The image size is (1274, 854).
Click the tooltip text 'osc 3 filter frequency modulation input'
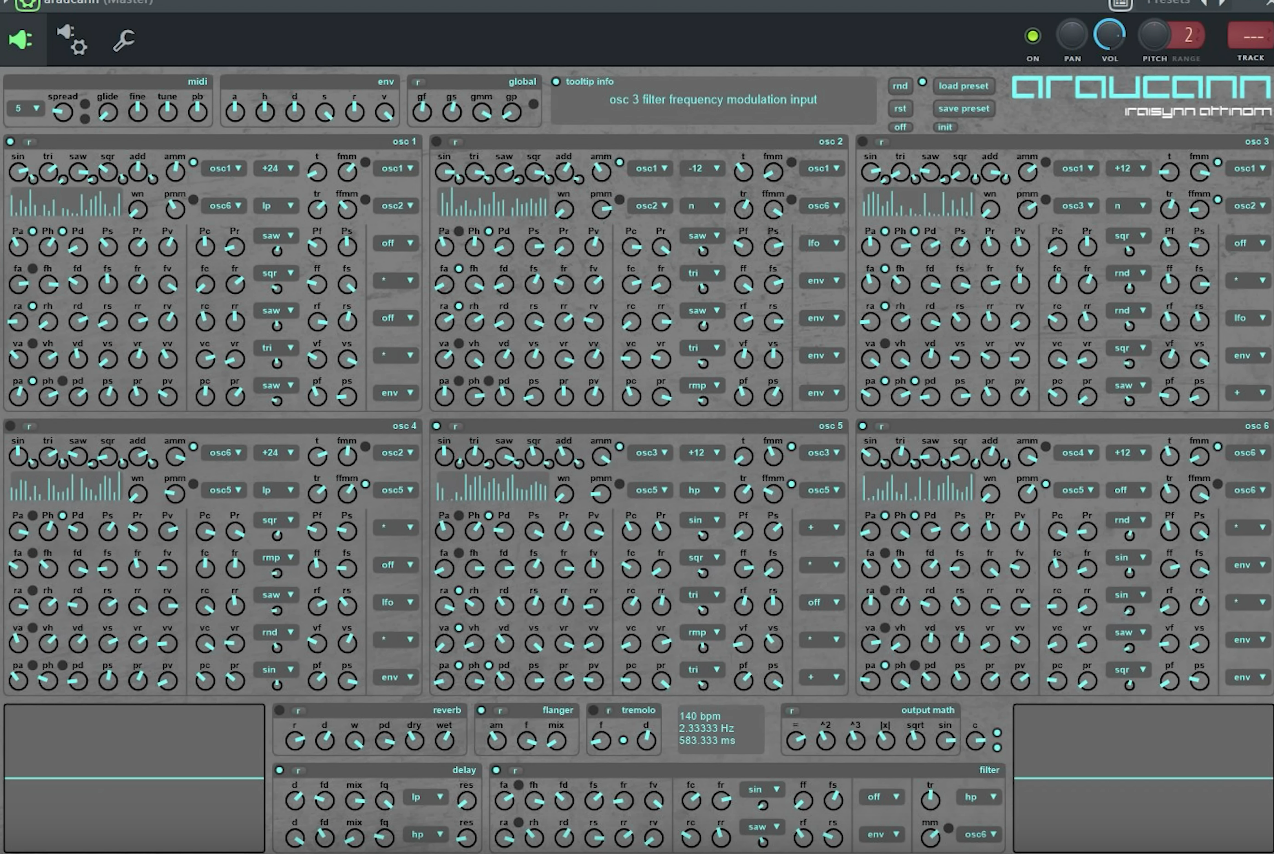(713, 100)
